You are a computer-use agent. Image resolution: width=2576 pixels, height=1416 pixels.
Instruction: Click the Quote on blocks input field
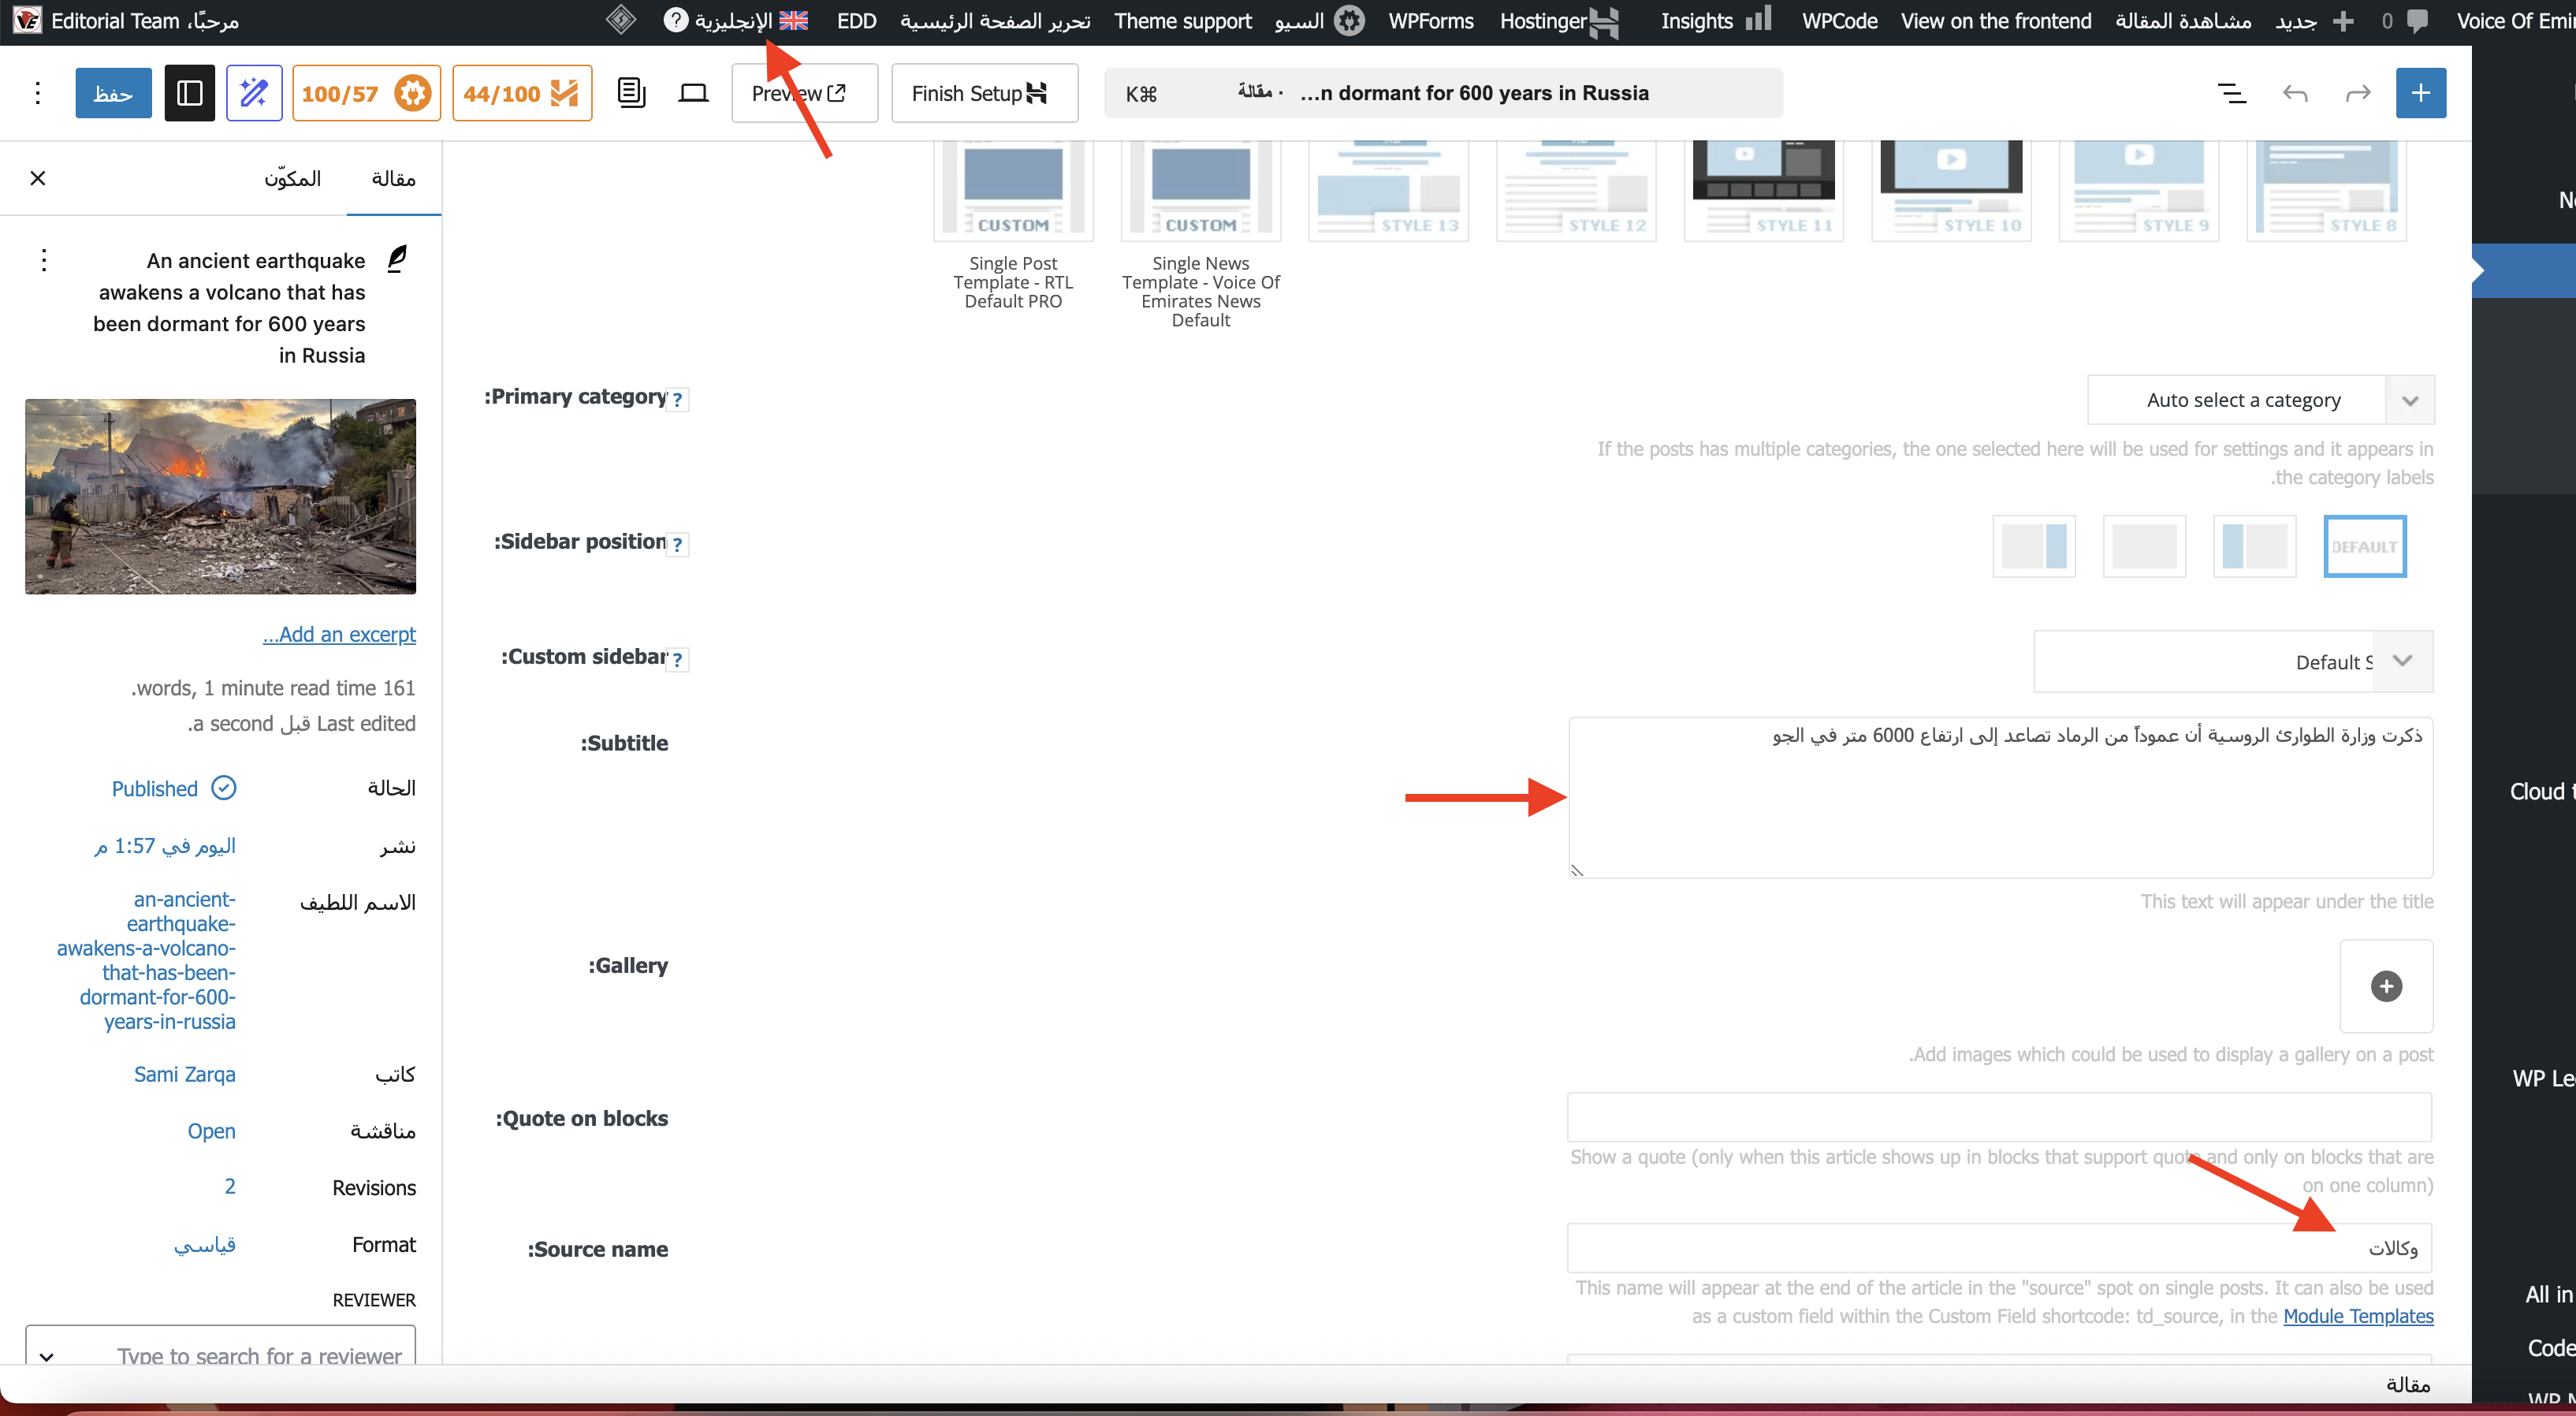[2000, 1117]
